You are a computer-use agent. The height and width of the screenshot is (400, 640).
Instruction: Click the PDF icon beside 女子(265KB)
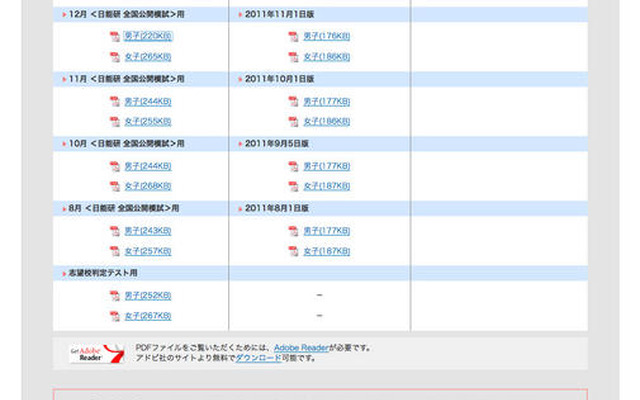pyautogui.click(x=115, y=57)
